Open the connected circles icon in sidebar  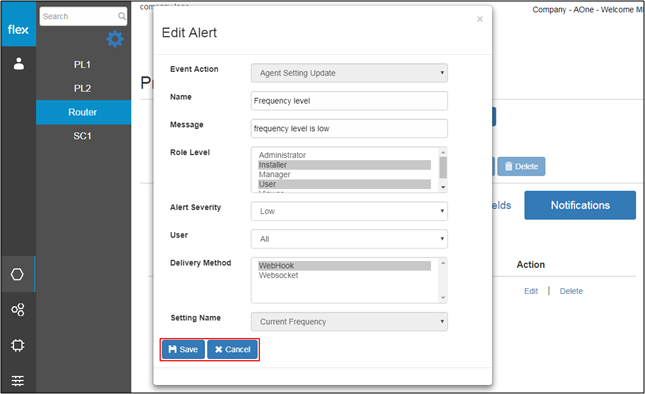(18, 309)
